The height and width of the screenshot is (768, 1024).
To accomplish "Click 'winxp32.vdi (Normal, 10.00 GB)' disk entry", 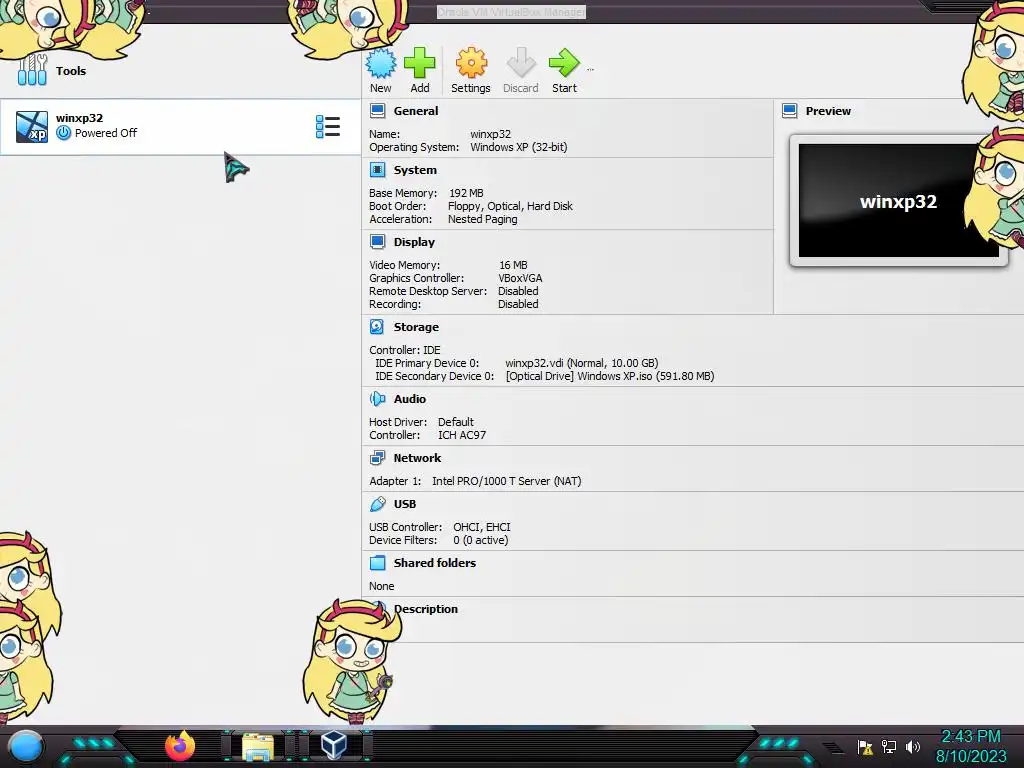I will click(x=581, y=362).
